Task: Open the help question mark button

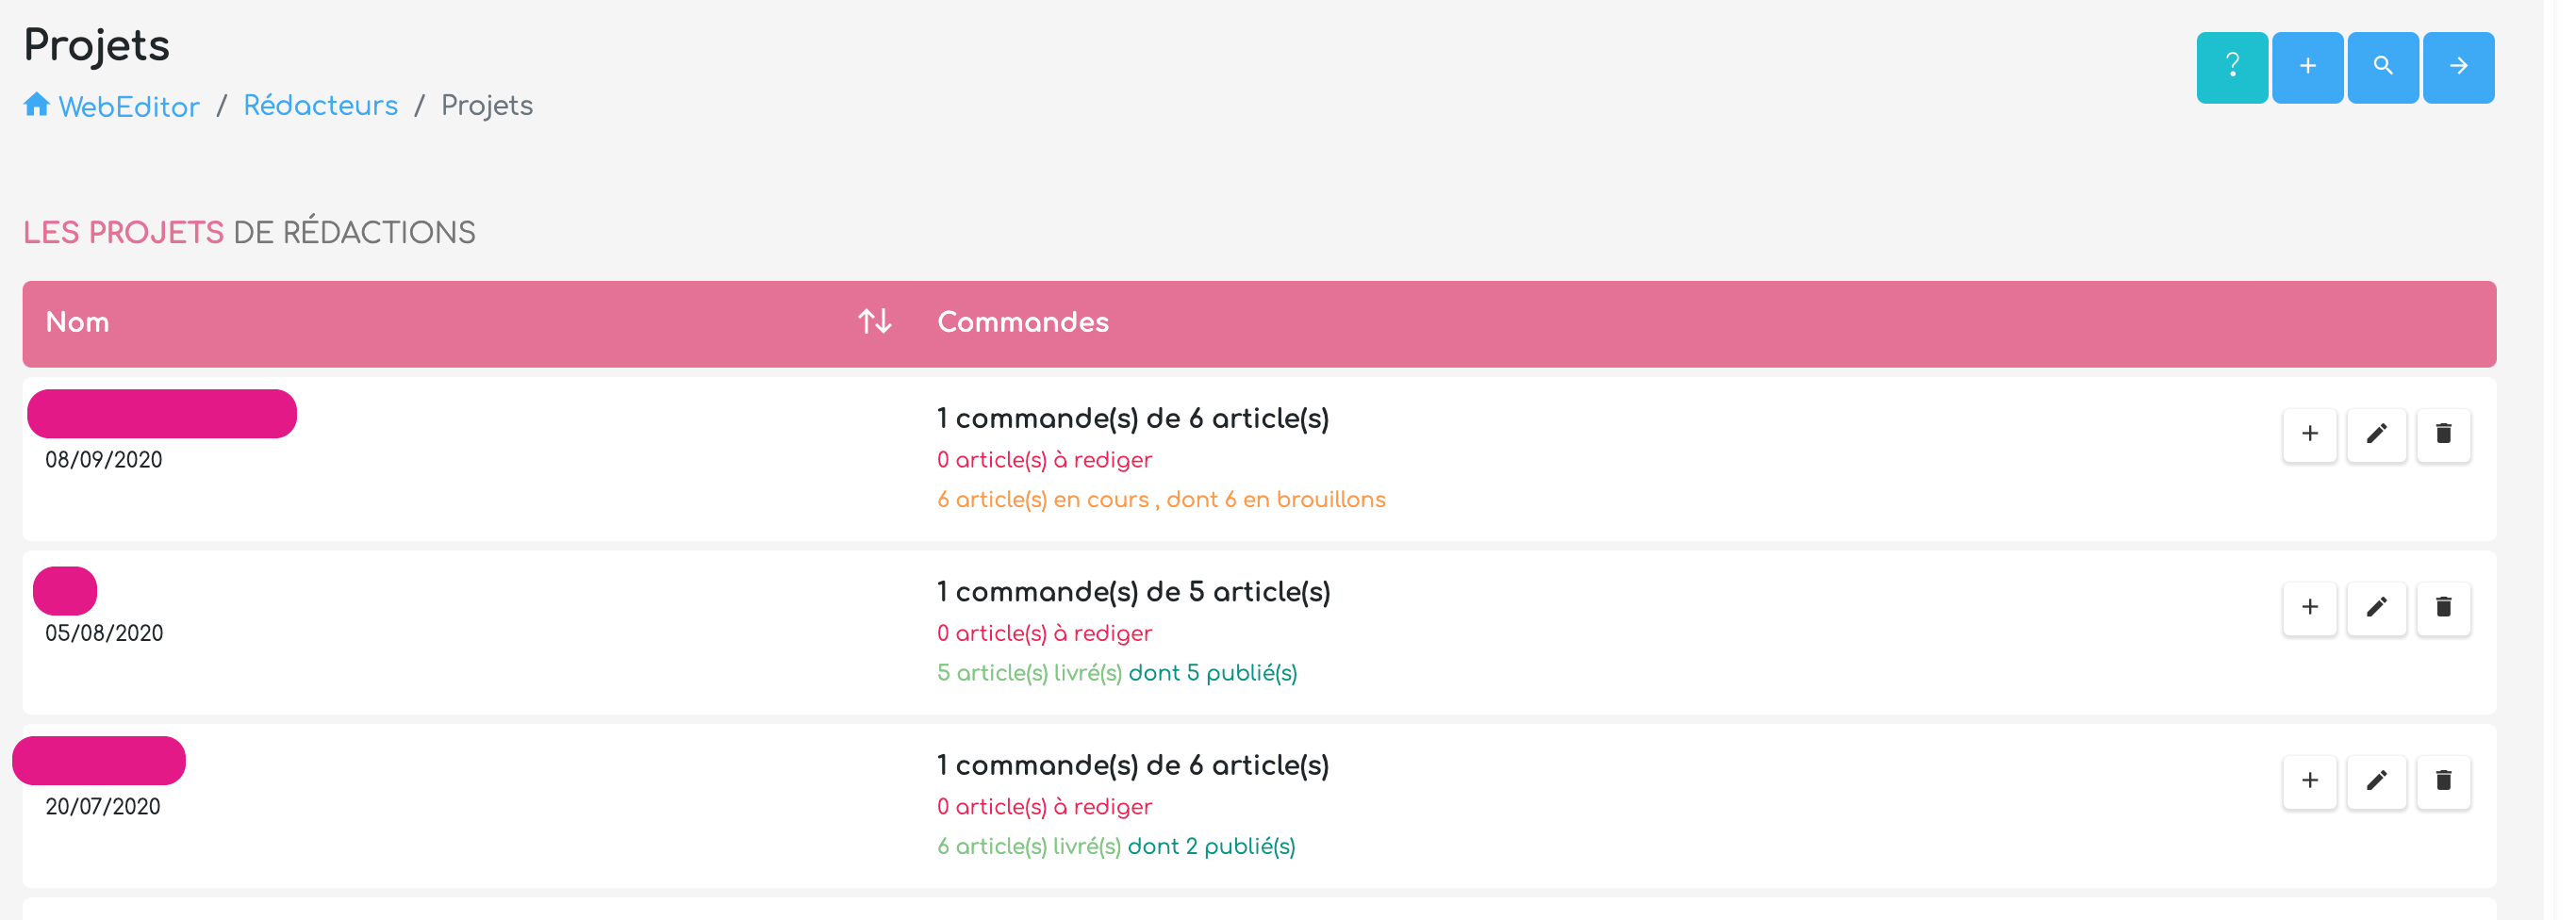Action: 2231,67
